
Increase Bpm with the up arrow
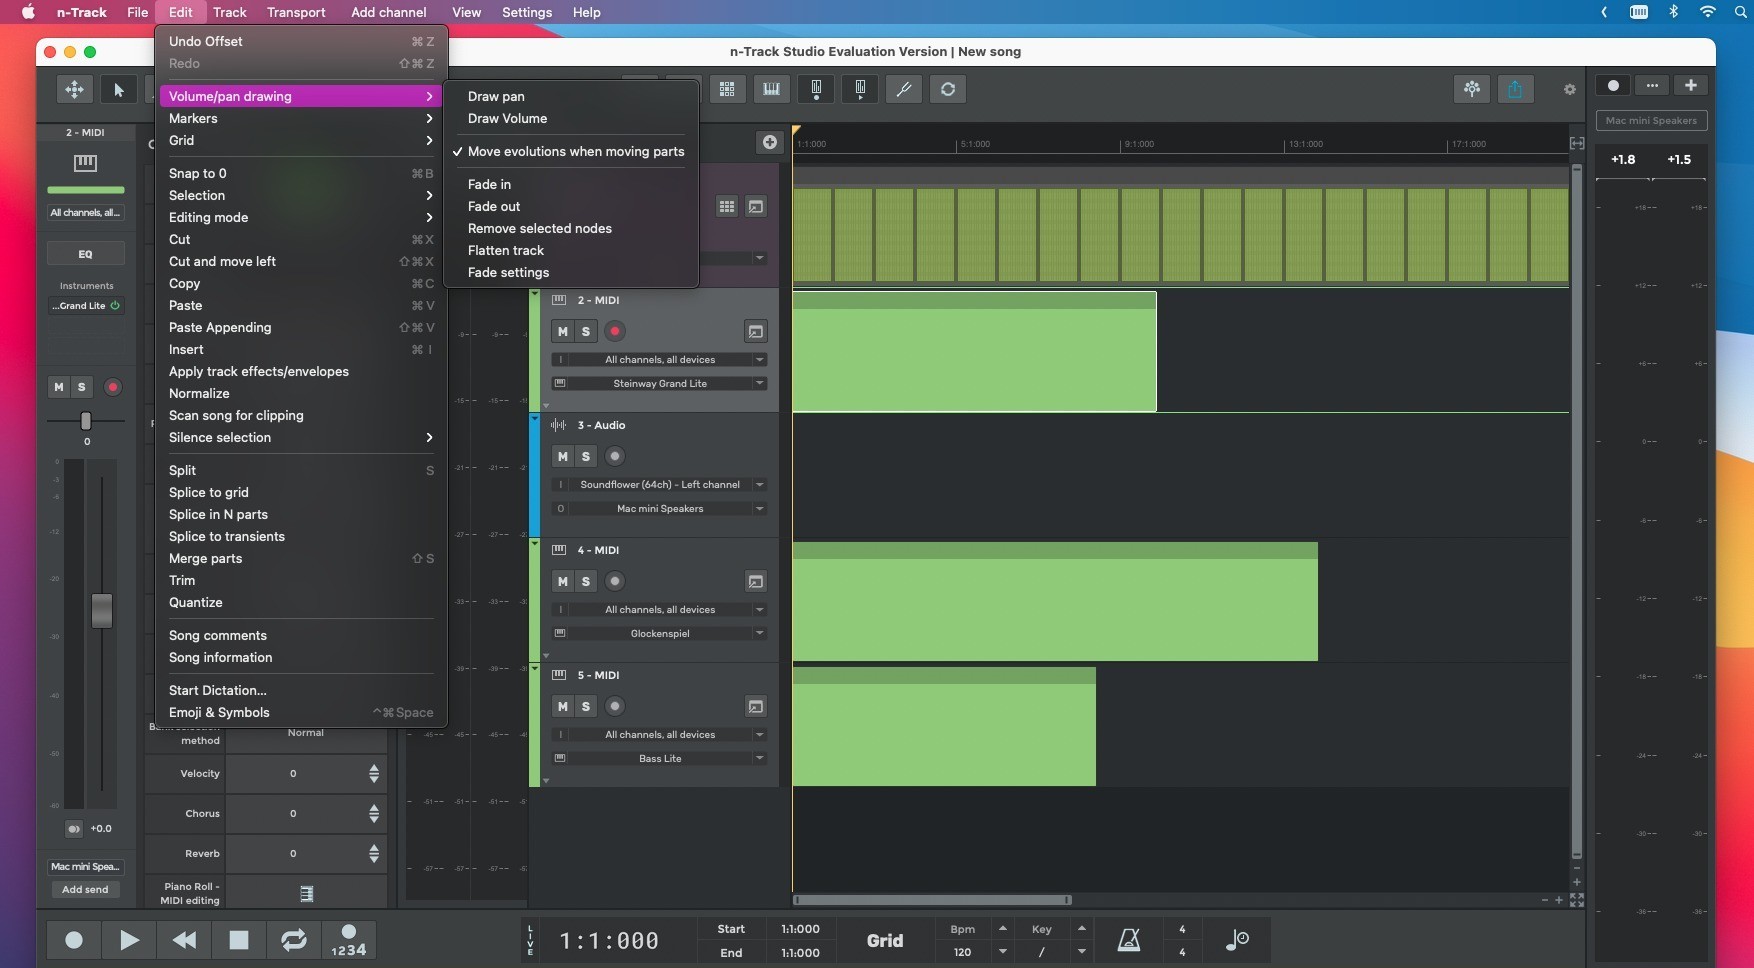point(1002,929)
